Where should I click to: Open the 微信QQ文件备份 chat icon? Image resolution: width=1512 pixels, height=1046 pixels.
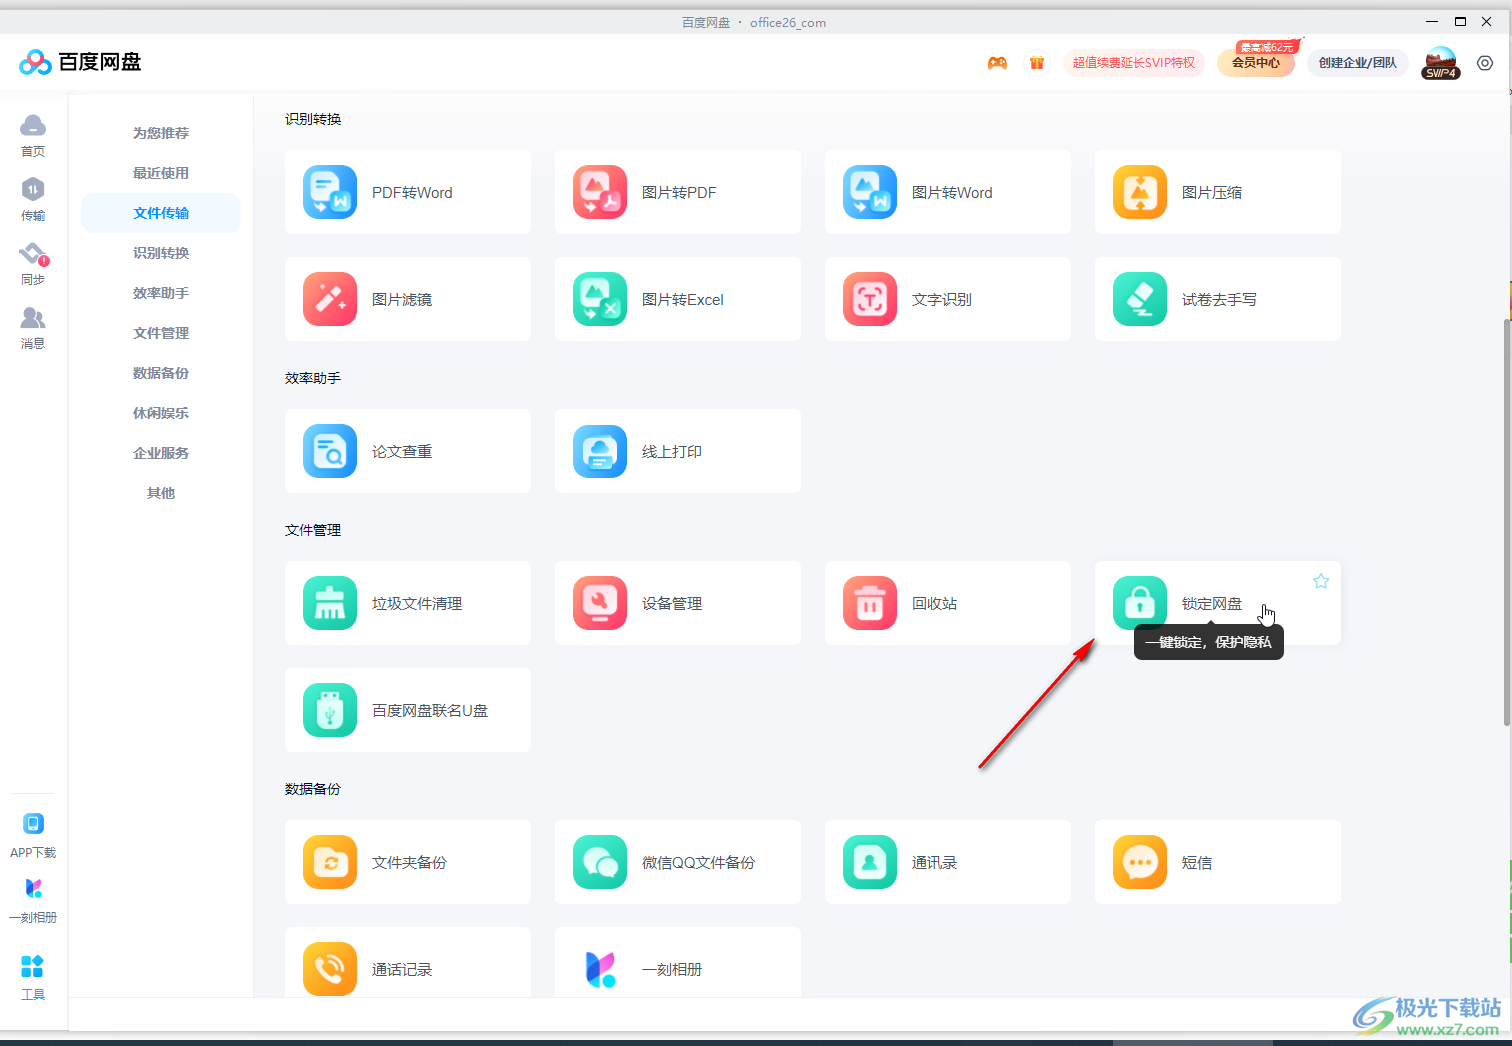point(600,862)
